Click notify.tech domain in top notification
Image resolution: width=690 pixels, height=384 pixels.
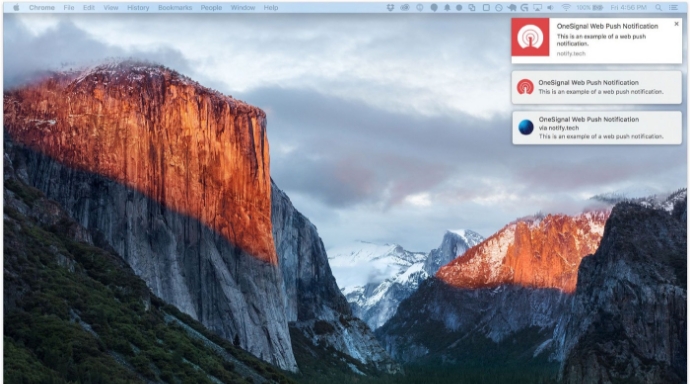(571, 53)
